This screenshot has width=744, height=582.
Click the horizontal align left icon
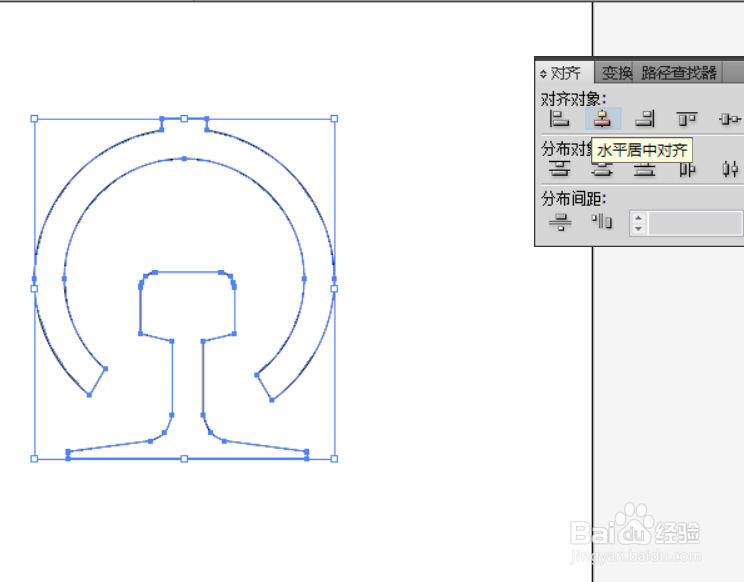point(559,118)
